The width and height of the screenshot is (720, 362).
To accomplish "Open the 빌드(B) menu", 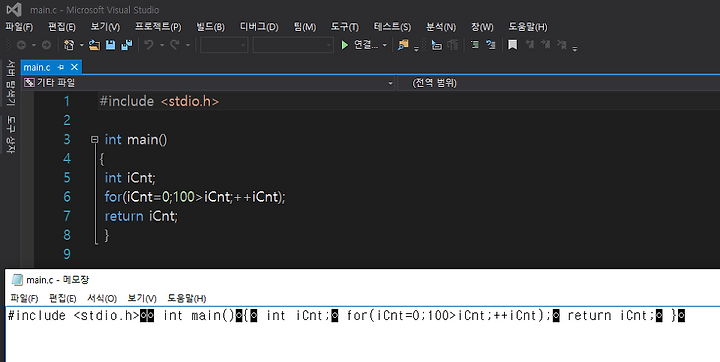I will [210, 27].
